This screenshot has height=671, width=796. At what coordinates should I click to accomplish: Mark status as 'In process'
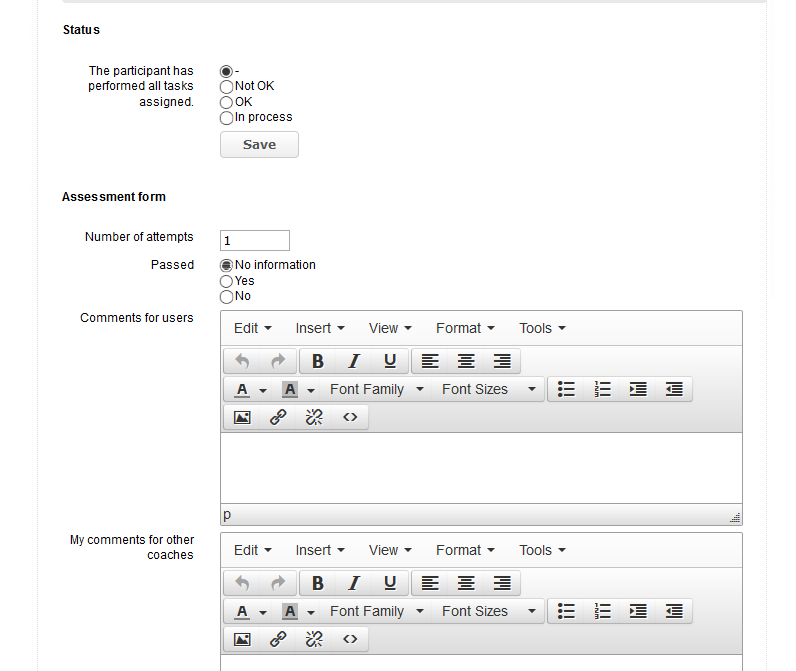[x=227, y=118]
